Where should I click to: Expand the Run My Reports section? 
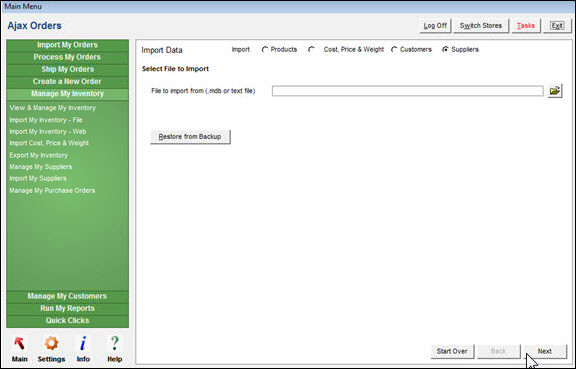pyautogui.click(x=67, y=308)
